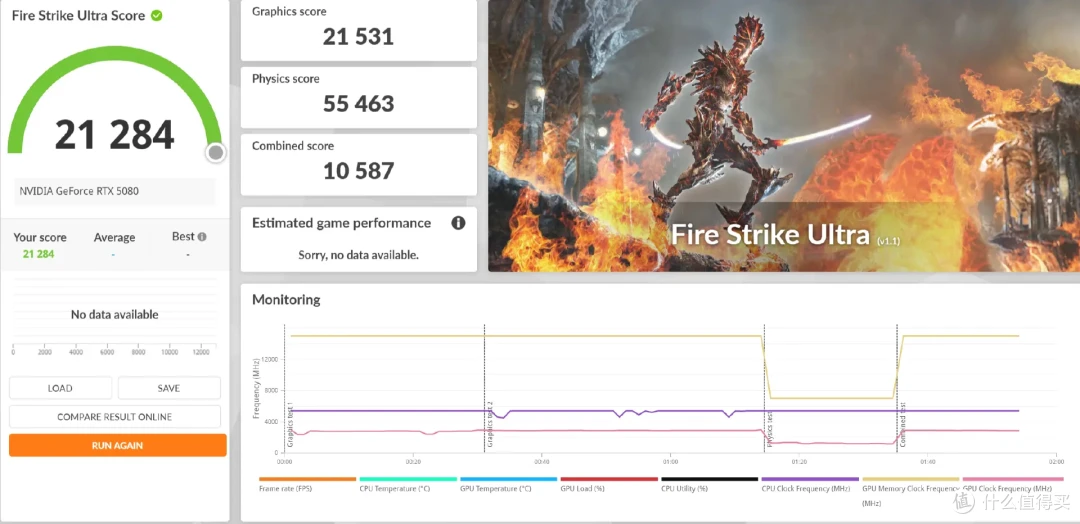Open COMPARE RESULT ONLINE
Screen dimensions: 1080x524
114,417
